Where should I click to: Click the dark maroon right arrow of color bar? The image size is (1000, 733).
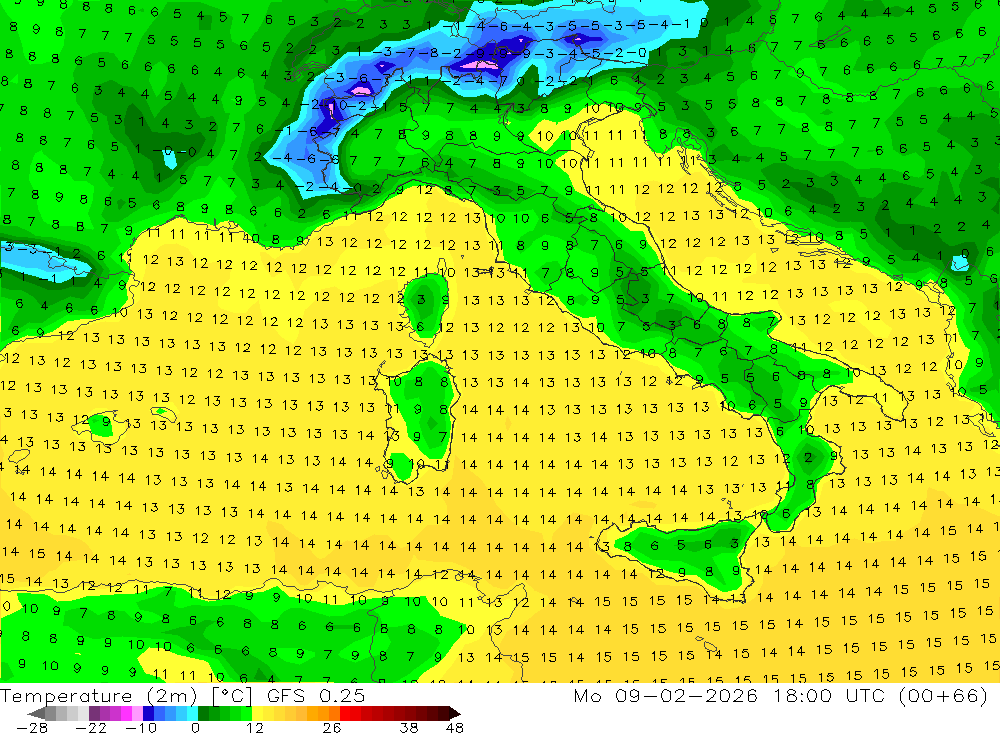pos(455,713)
